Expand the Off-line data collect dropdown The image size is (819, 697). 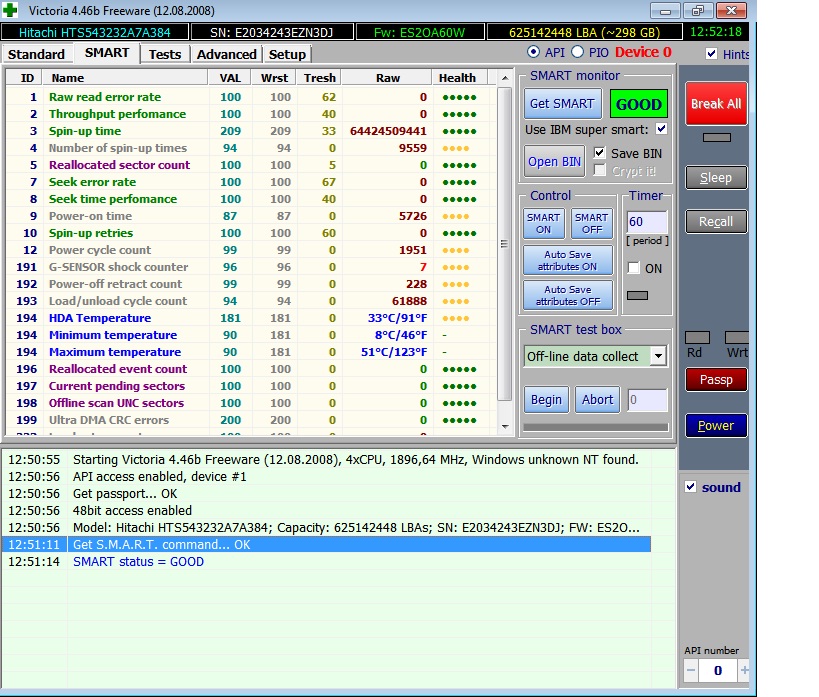pyautogui.click(x=657, y=356)
